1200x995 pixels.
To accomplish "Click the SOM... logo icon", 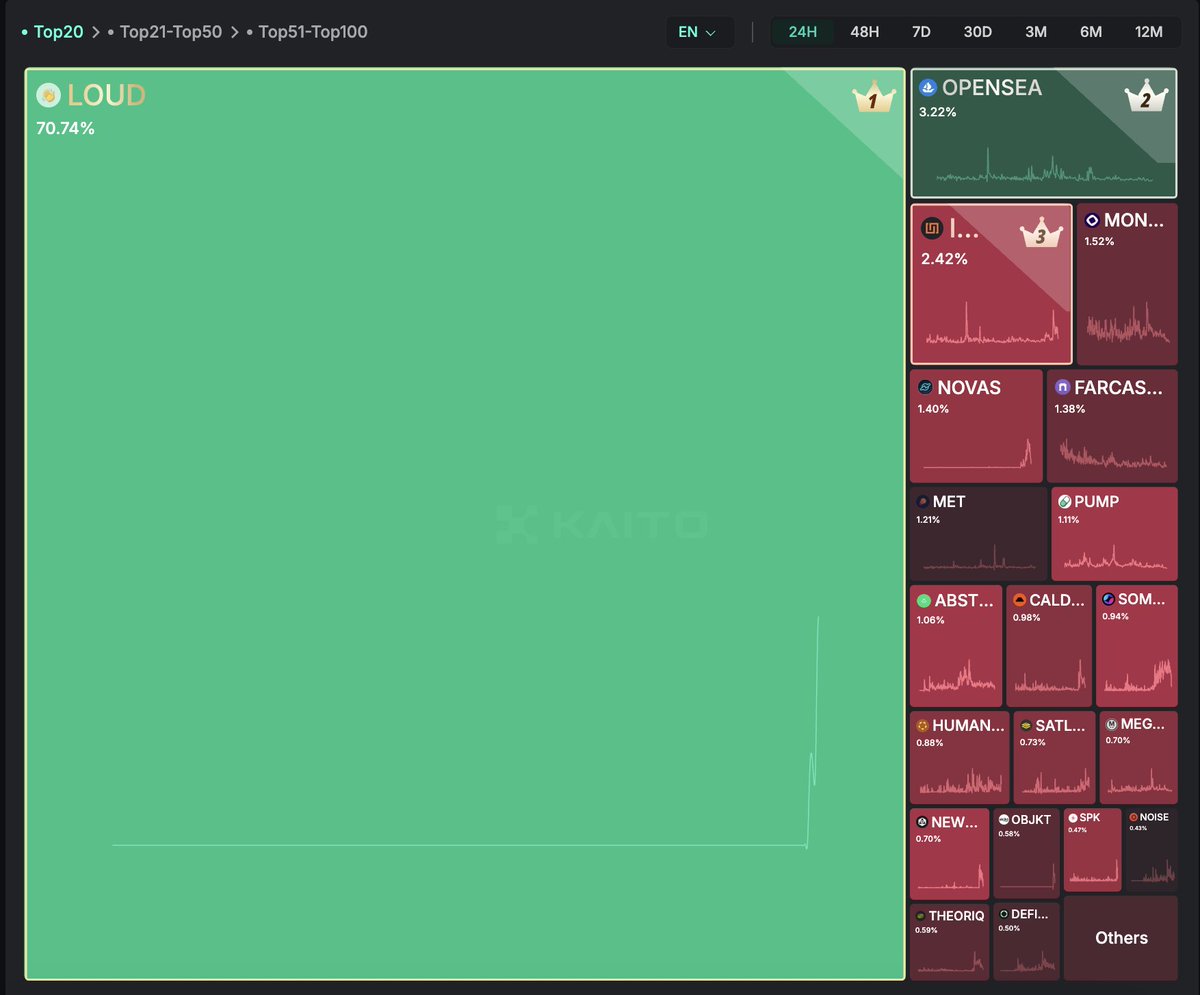I will point(1108,600).
